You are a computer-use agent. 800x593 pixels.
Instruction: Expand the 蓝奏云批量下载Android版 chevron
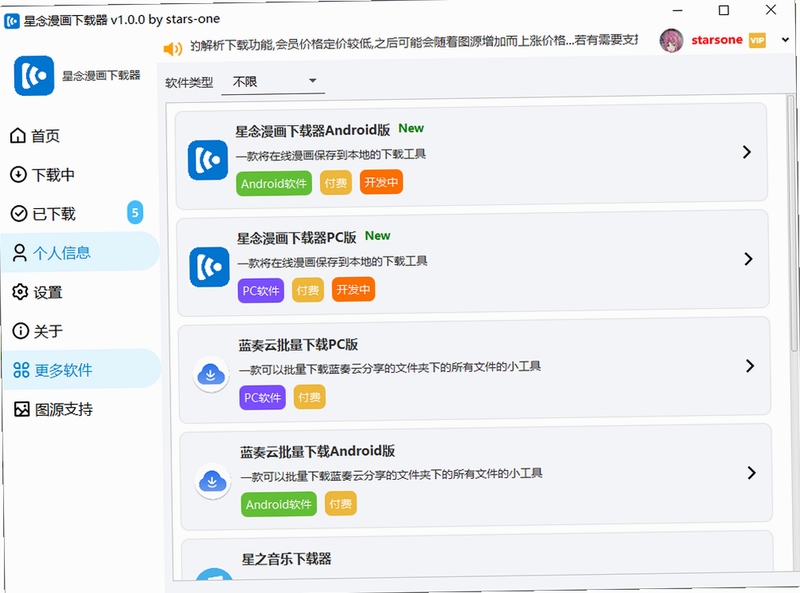(751, 473)
